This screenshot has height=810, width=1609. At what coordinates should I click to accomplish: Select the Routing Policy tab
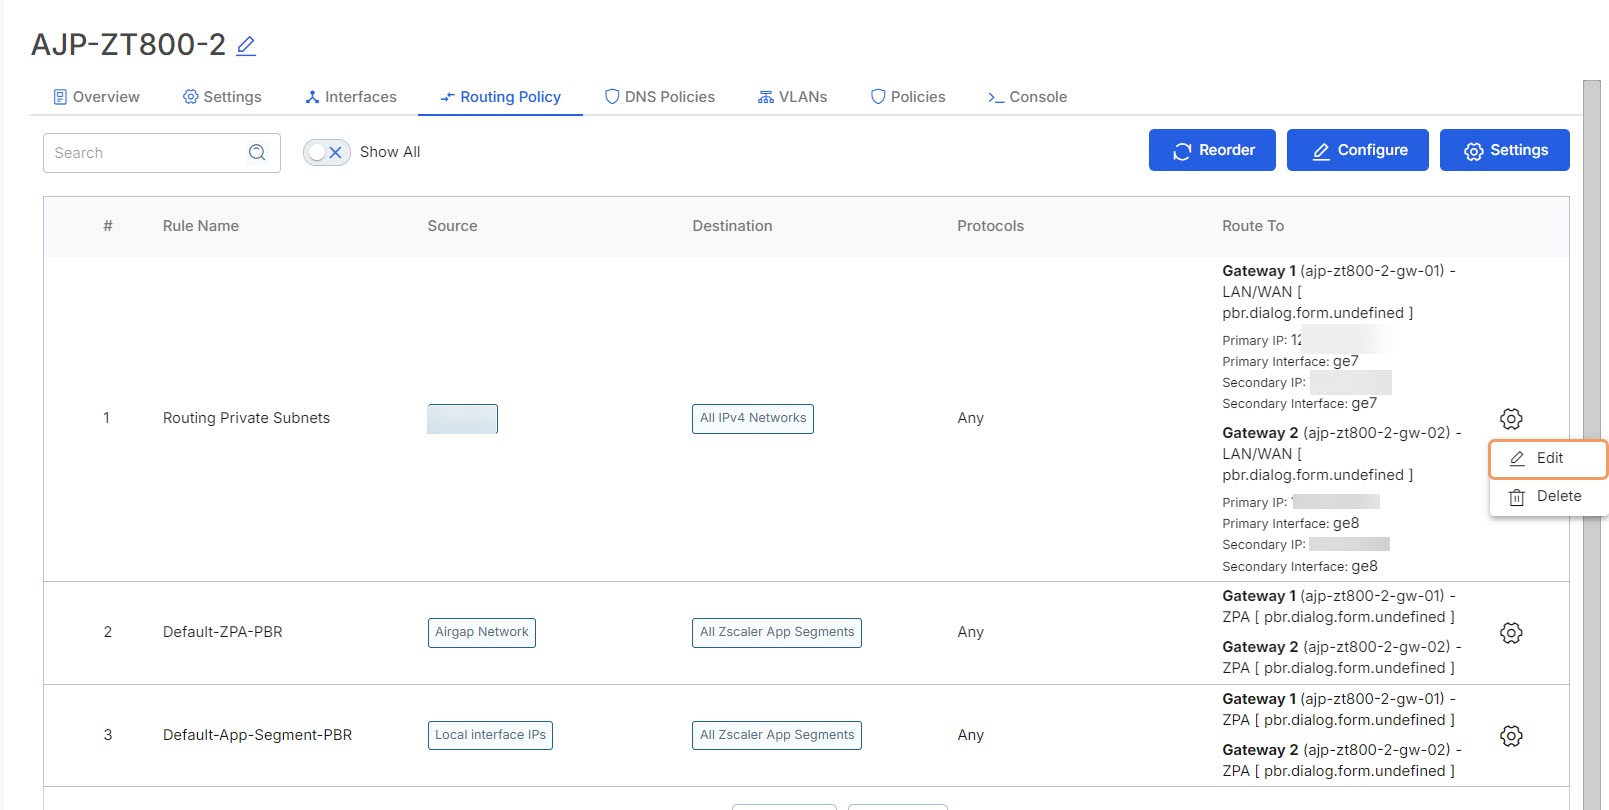pos(500,97)
